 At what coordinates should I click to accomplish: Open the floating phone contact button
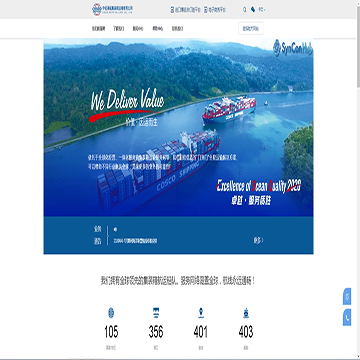347,317
